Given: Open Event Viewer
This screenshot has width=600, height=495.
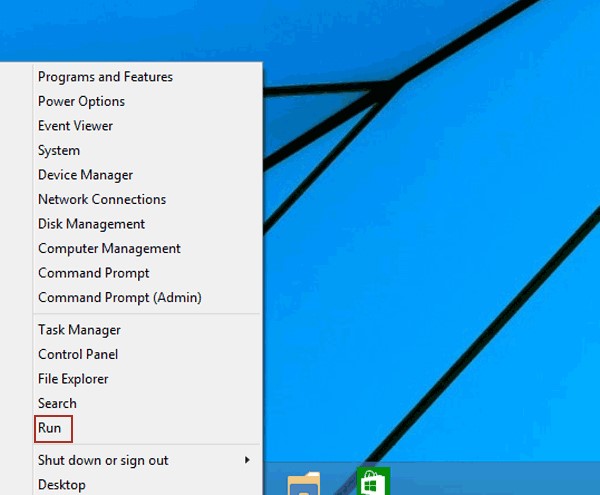Looking at the screenshot, I should [x=75, y=126].
